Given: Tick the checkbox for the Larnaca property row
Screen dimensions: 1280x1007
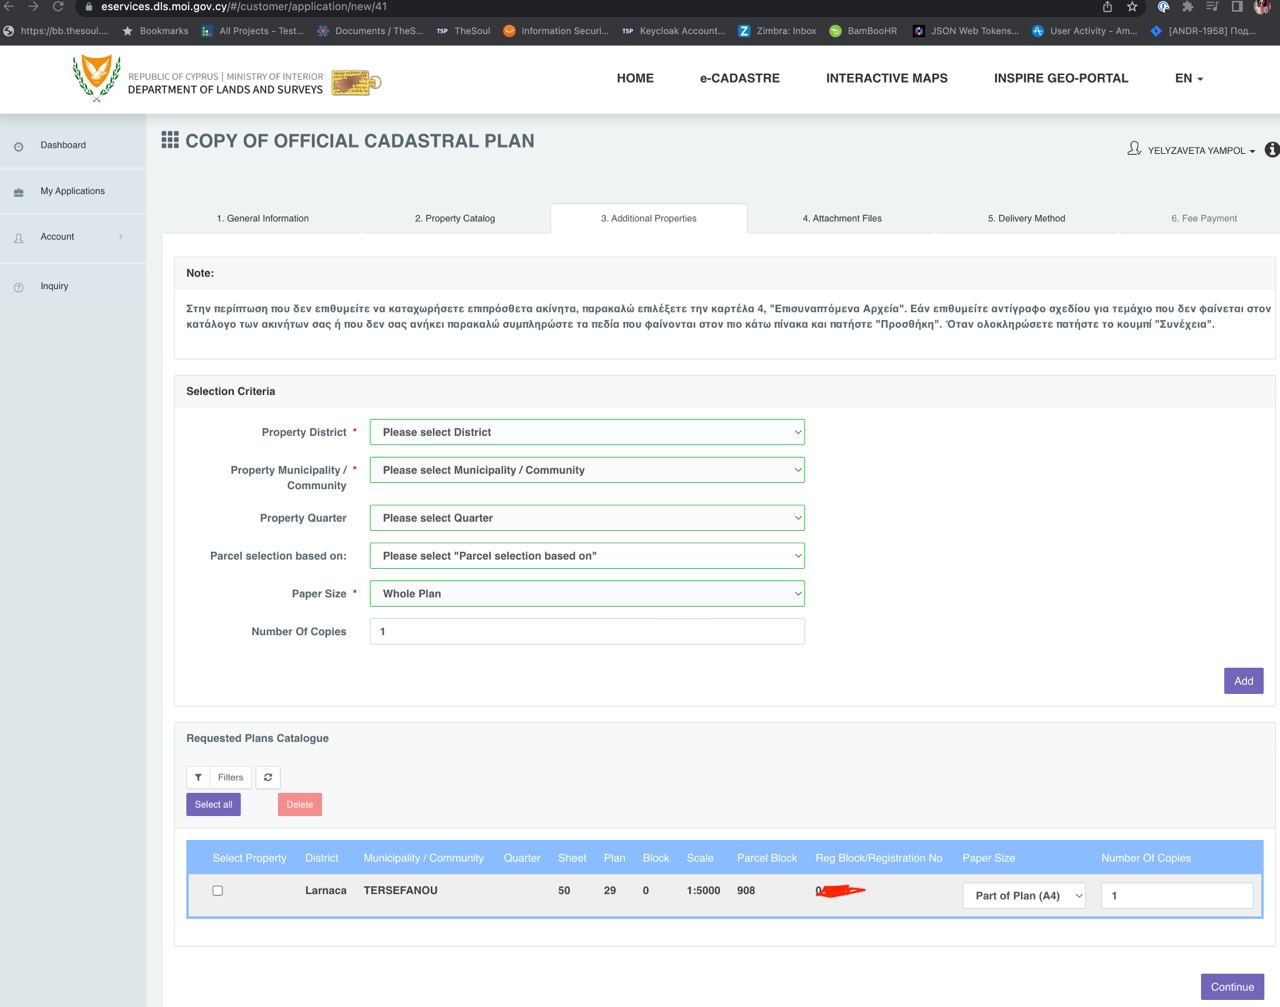Looking at the screenshot, I should (218, 890).
